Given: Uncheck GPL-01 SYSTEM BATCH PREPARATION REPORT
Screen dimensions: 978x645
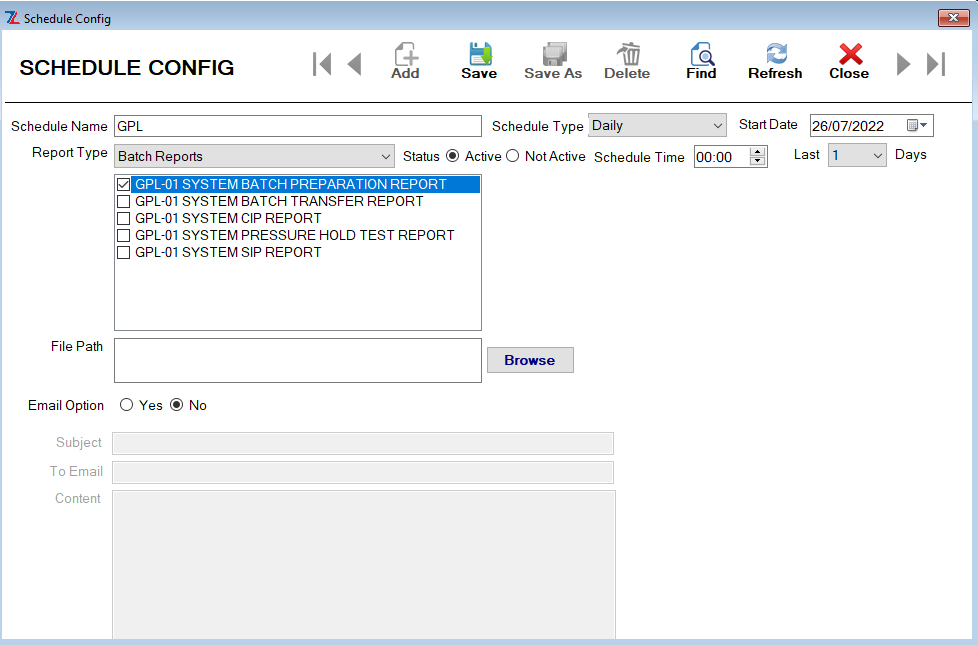Looking at the screenshot, I should tap(124, 185).
